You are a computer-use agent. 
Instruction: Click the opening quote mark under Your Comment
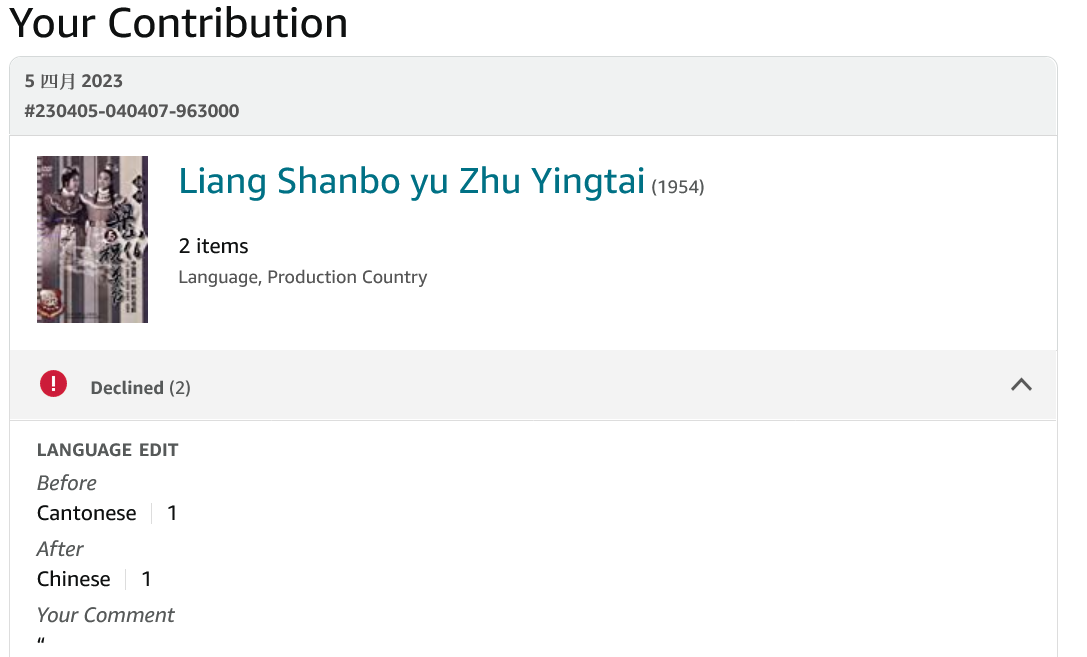(x=41, y=643)
